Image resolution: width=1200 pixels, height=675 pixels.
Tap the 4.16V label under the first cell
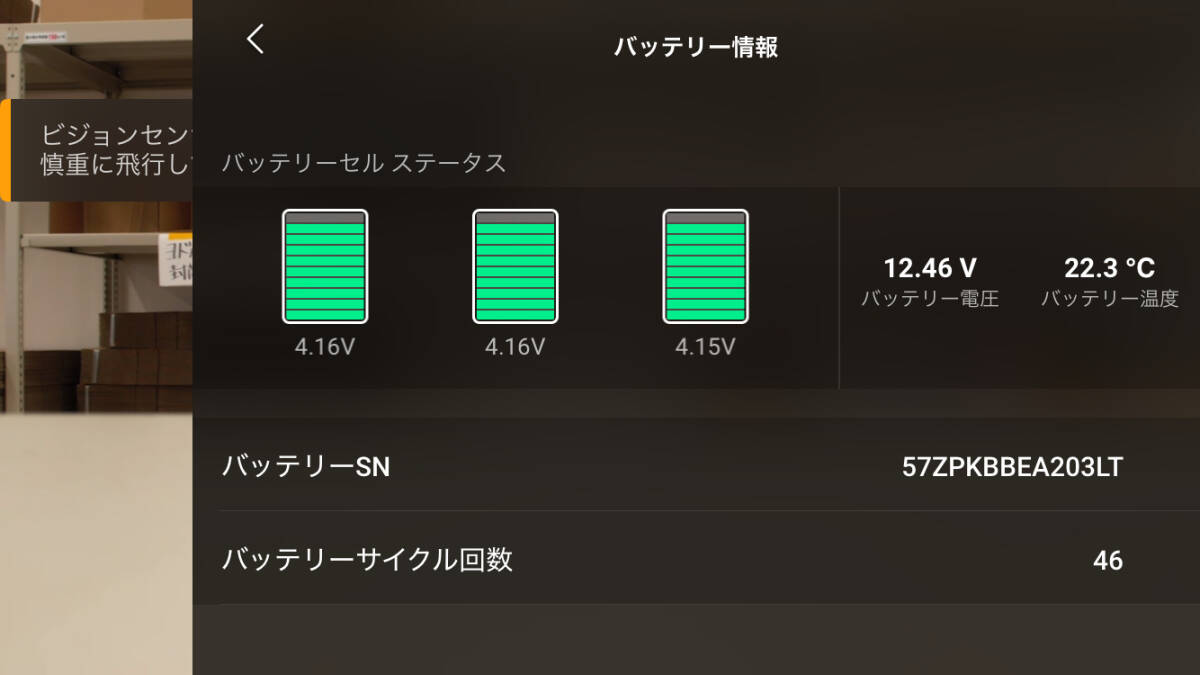click(x=323, y=346)
